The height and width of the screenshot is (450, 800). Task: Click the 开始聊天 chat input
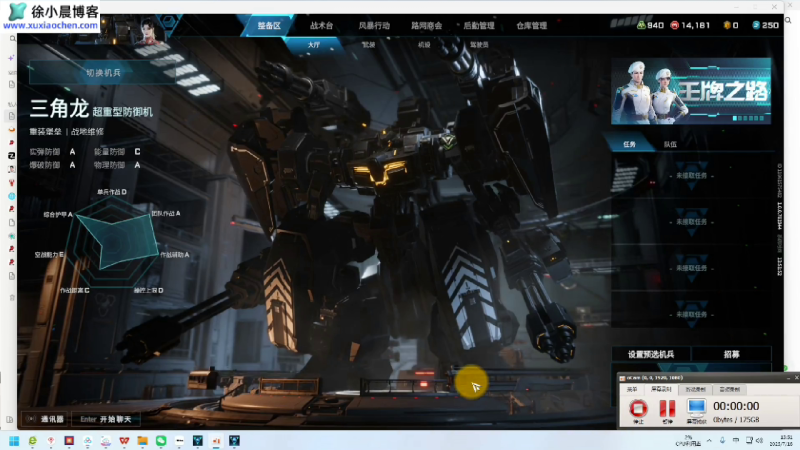[x=107, y=419]
